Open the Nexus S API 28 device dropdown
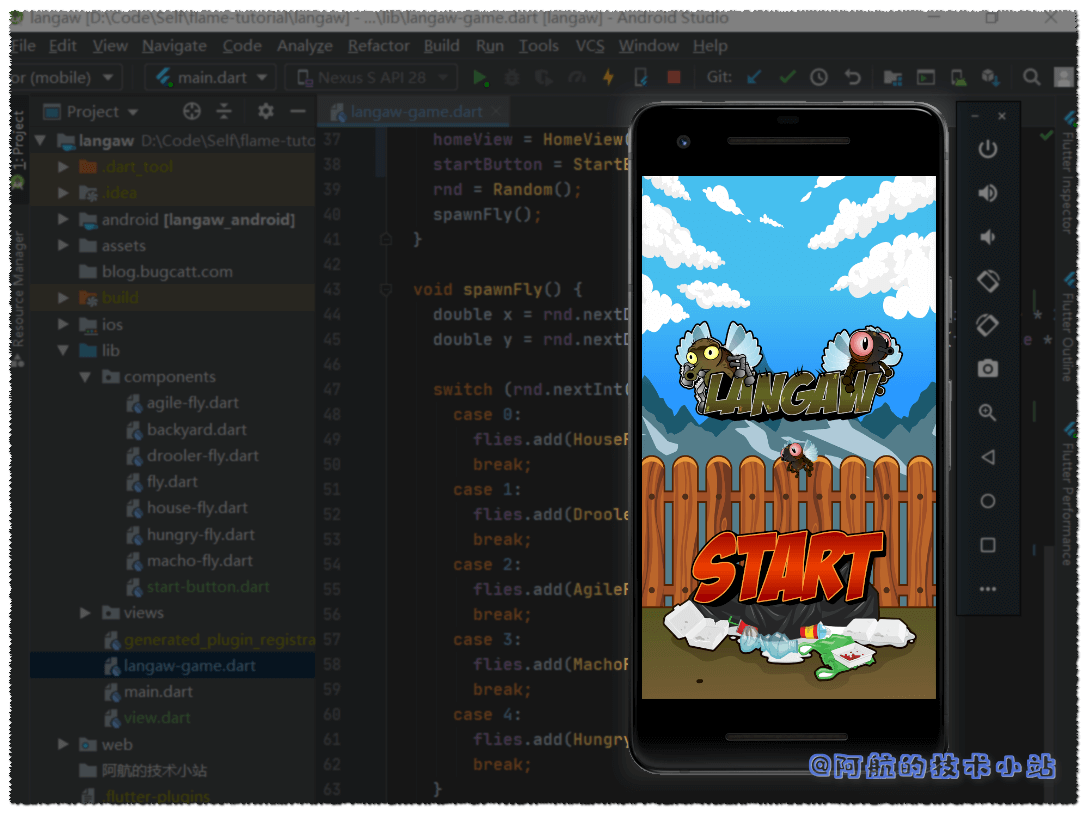This screenshot has width=1088, height=814. [372, 77]
